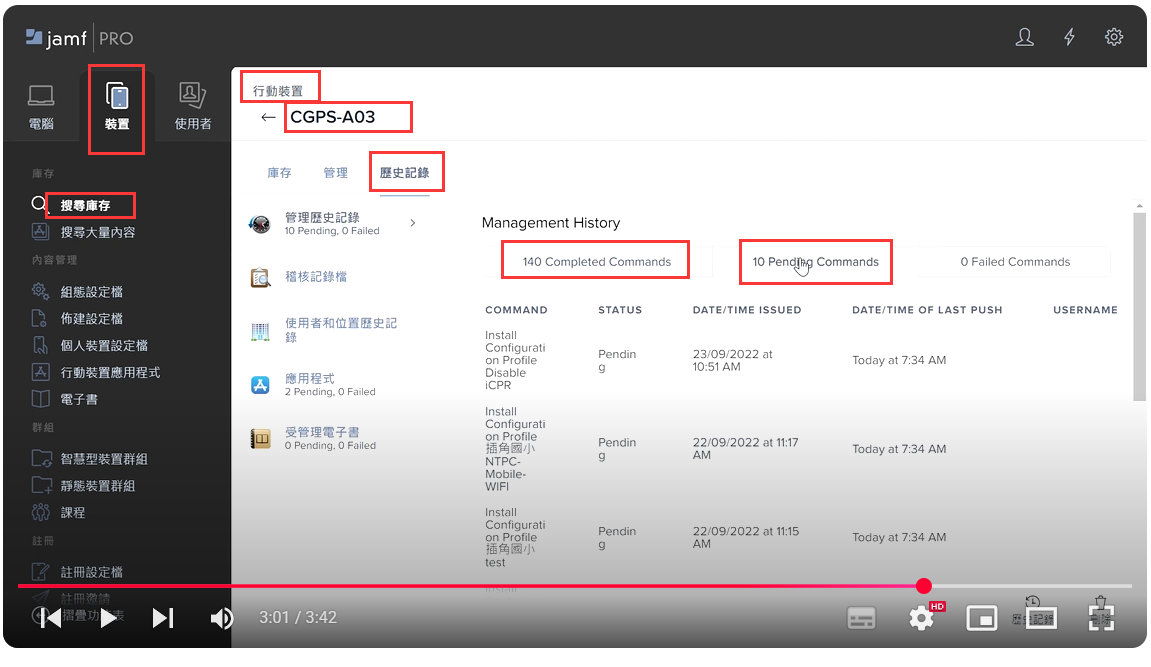Open the lightning bolt notifications icon

click(1070, 37)
